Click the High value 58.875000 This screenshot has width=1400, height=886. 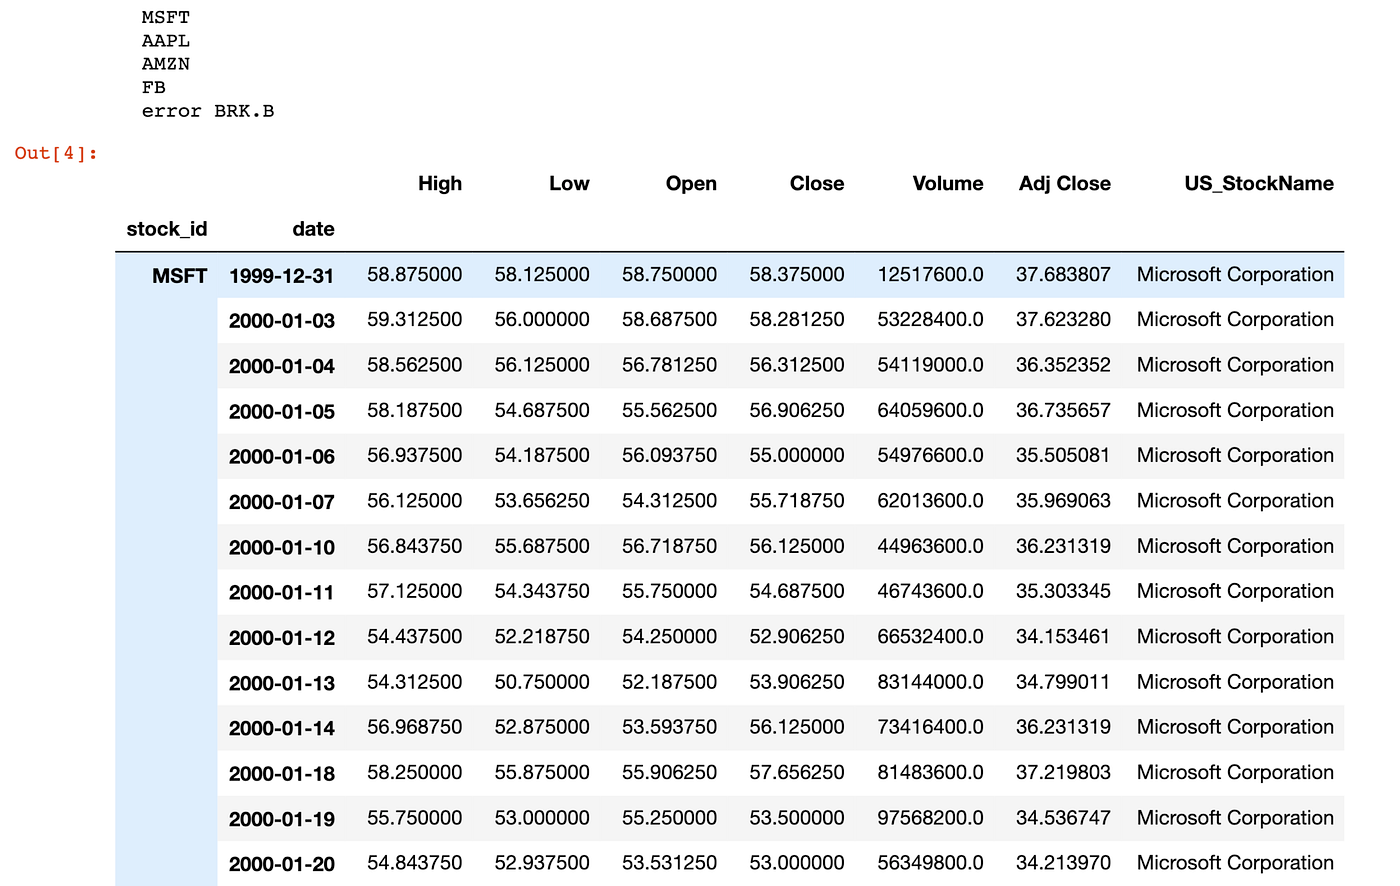(x=415, y=274)
